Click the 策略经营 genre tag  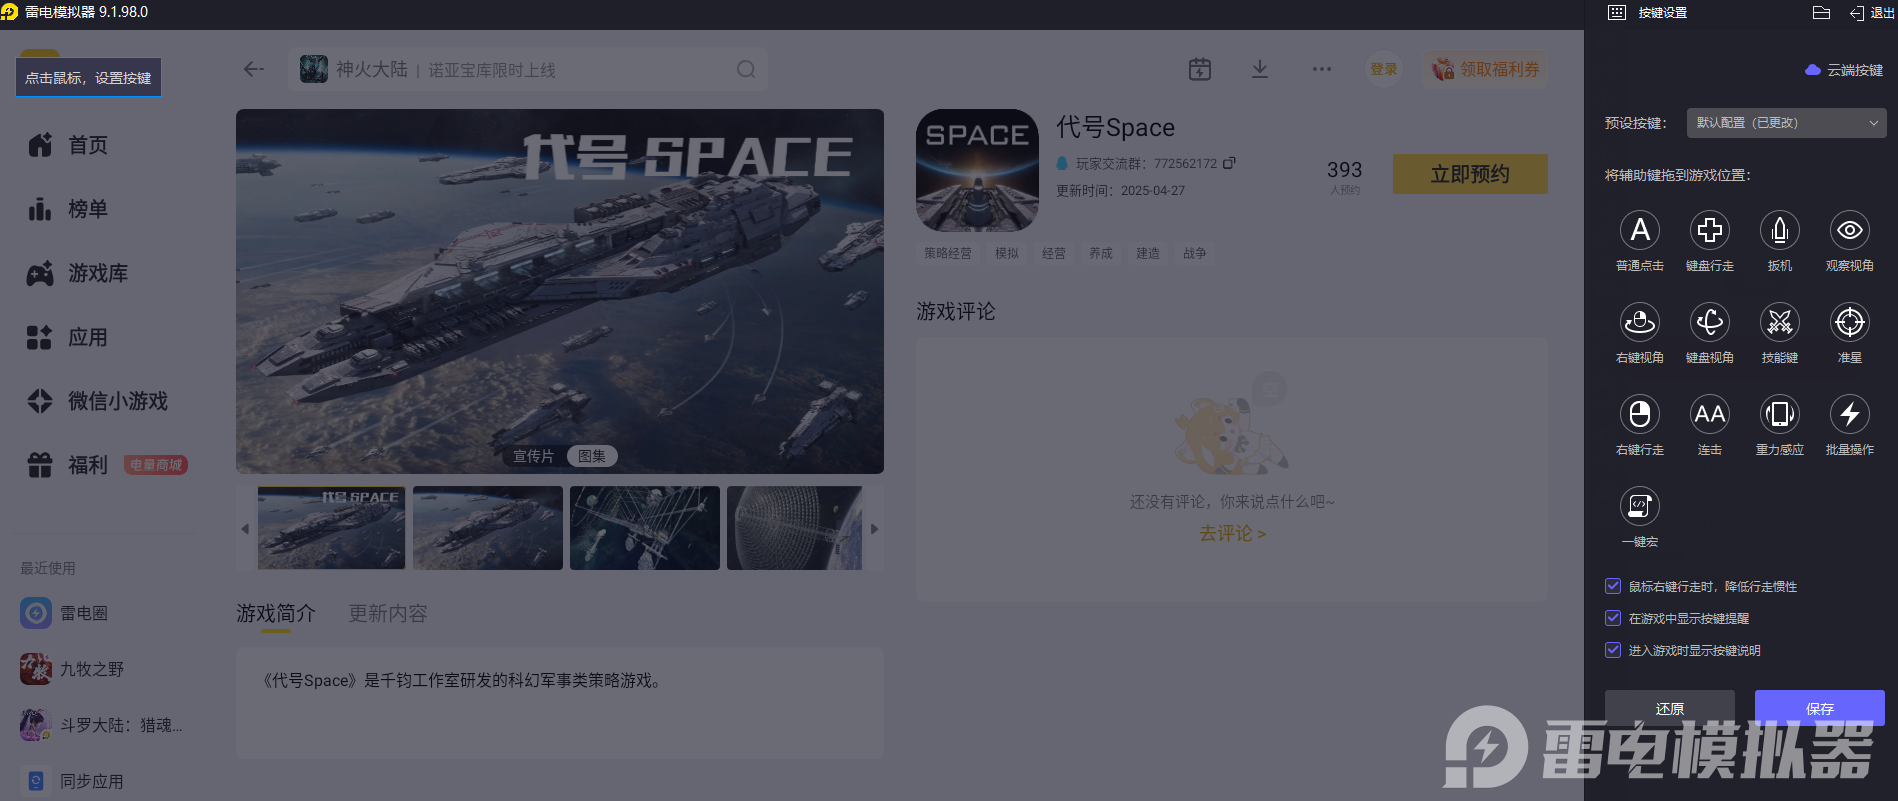[948, 253]
